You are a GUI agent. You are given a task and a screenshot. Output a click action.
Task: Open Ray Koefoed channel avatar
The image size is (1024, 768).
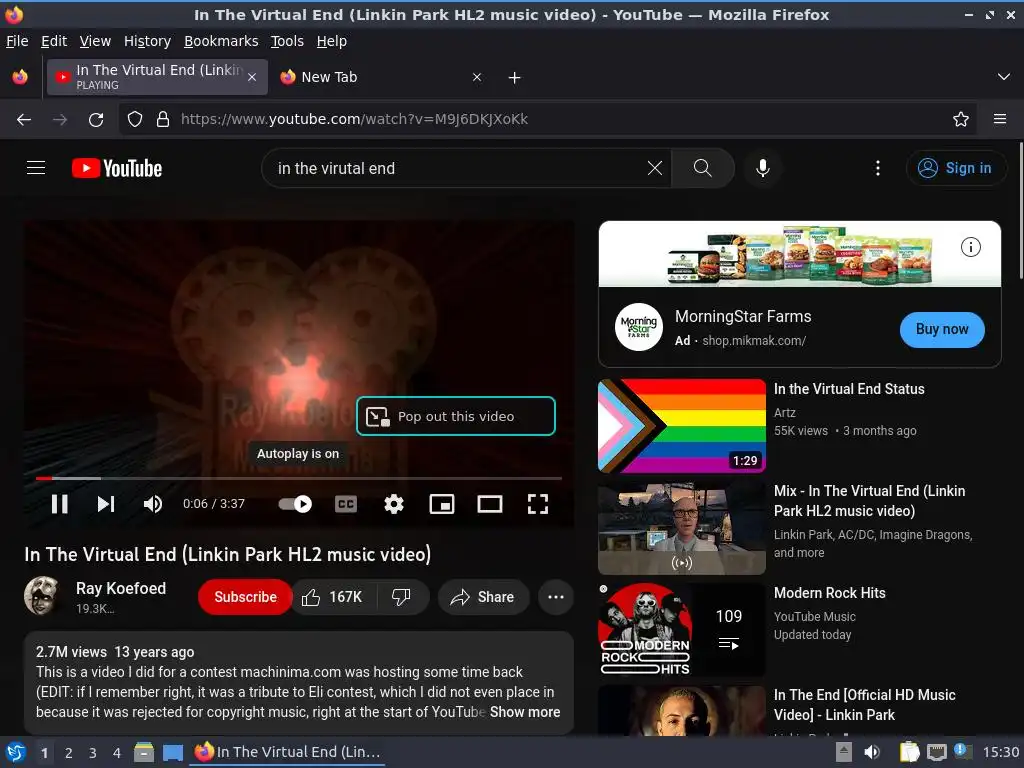(x=42, y=596)
